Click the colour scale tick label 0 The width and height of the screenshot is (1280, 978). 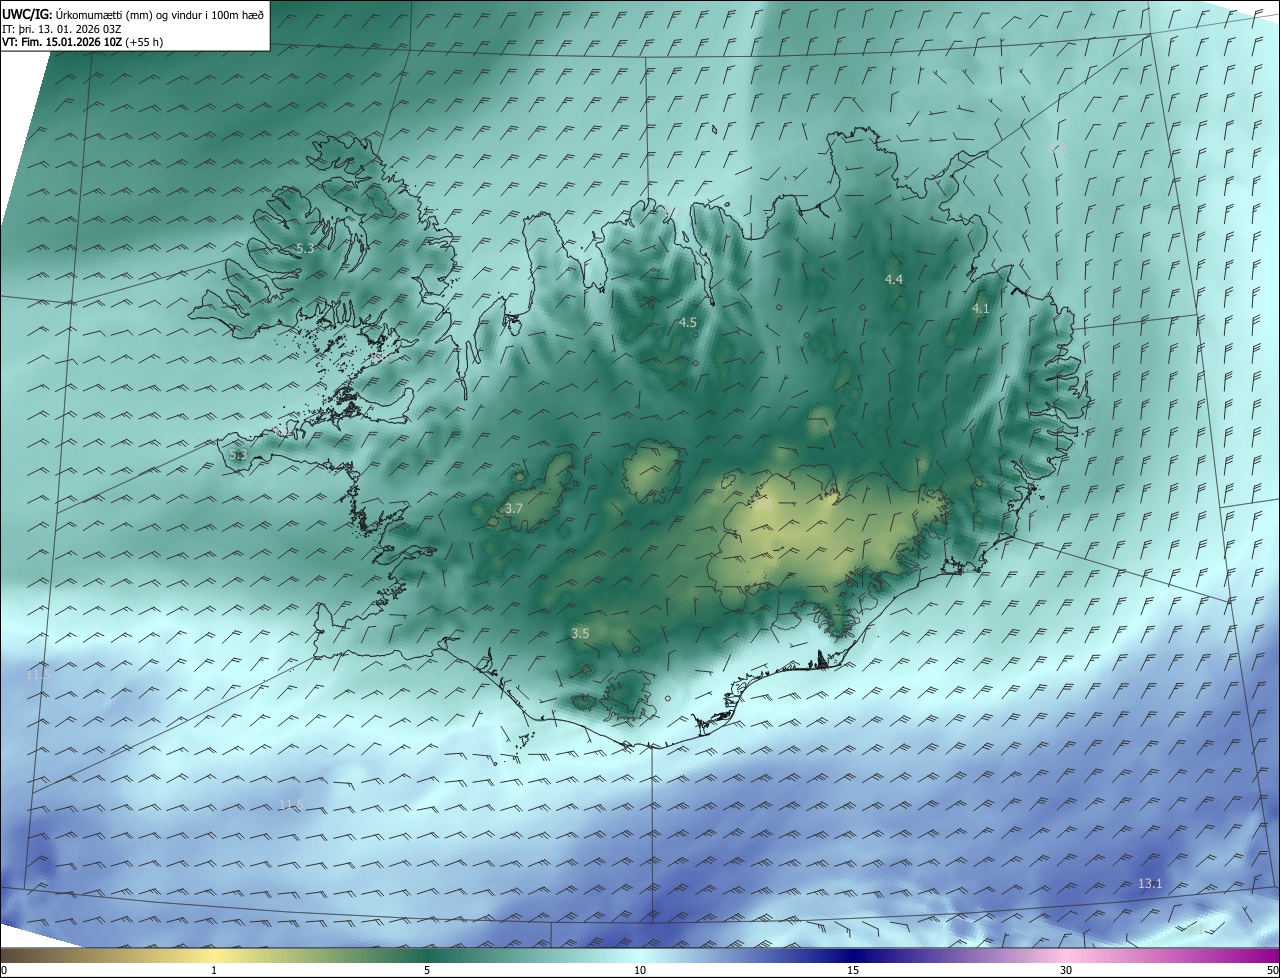[4, 970]
